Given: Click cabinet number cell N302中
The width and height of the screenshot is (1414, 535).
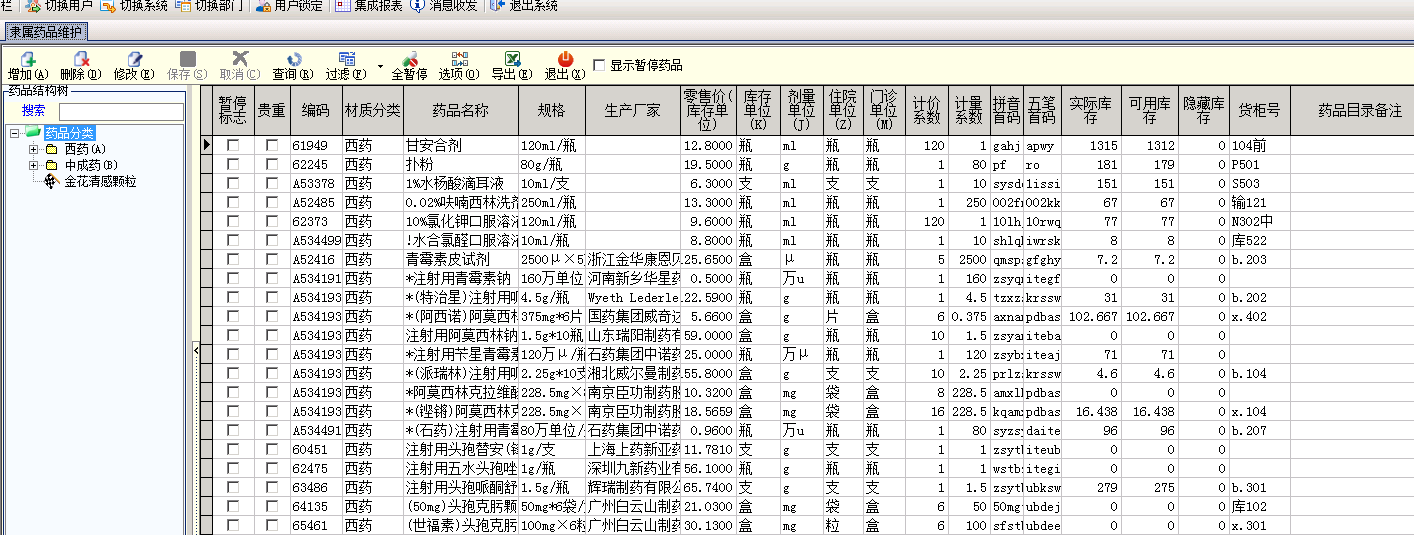Looking at the screenshot, I should pos(1259,222).
